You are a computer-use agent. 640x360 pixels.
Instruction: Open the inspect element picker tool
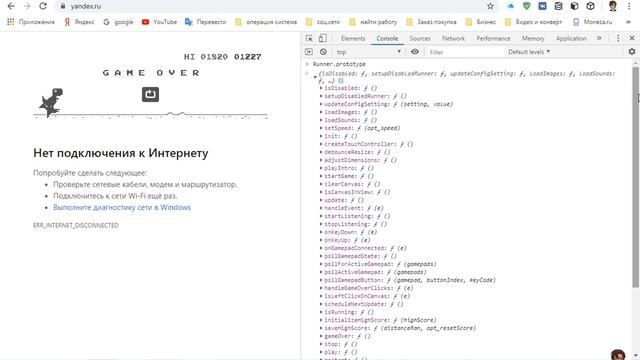point(309,38)
